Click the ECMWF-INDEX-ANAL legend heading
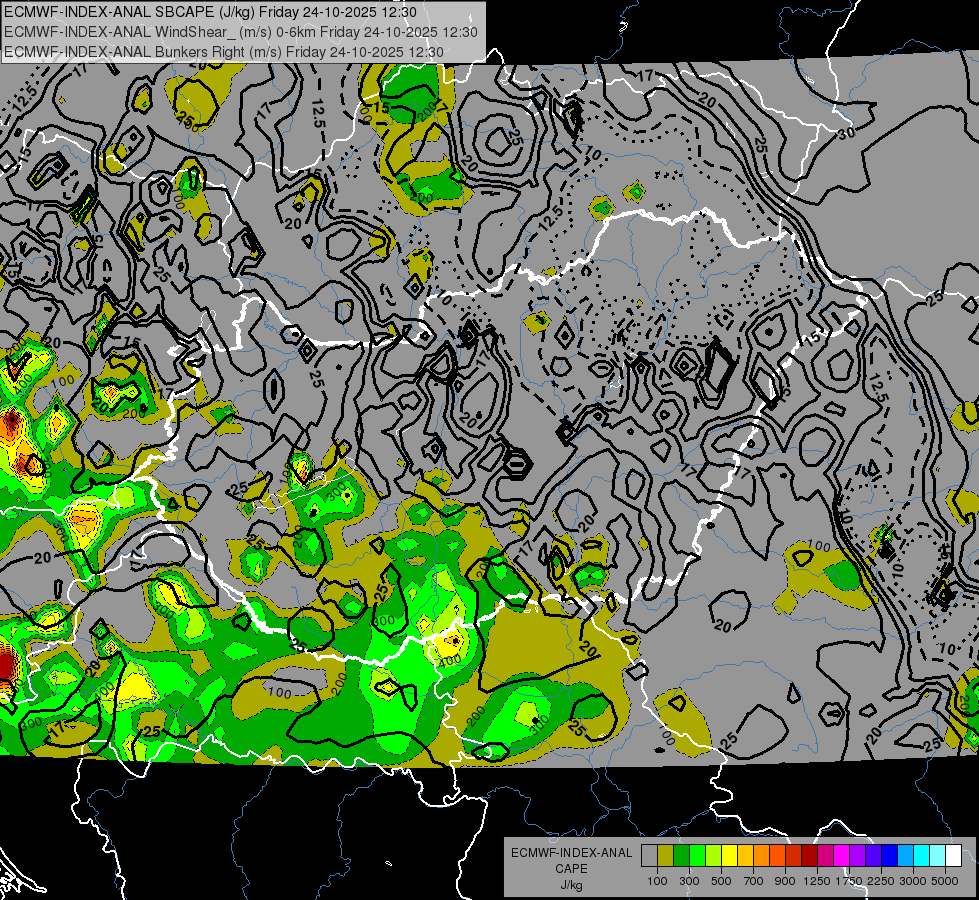Screen dimensions: 979x900 [x=572, y=853]
